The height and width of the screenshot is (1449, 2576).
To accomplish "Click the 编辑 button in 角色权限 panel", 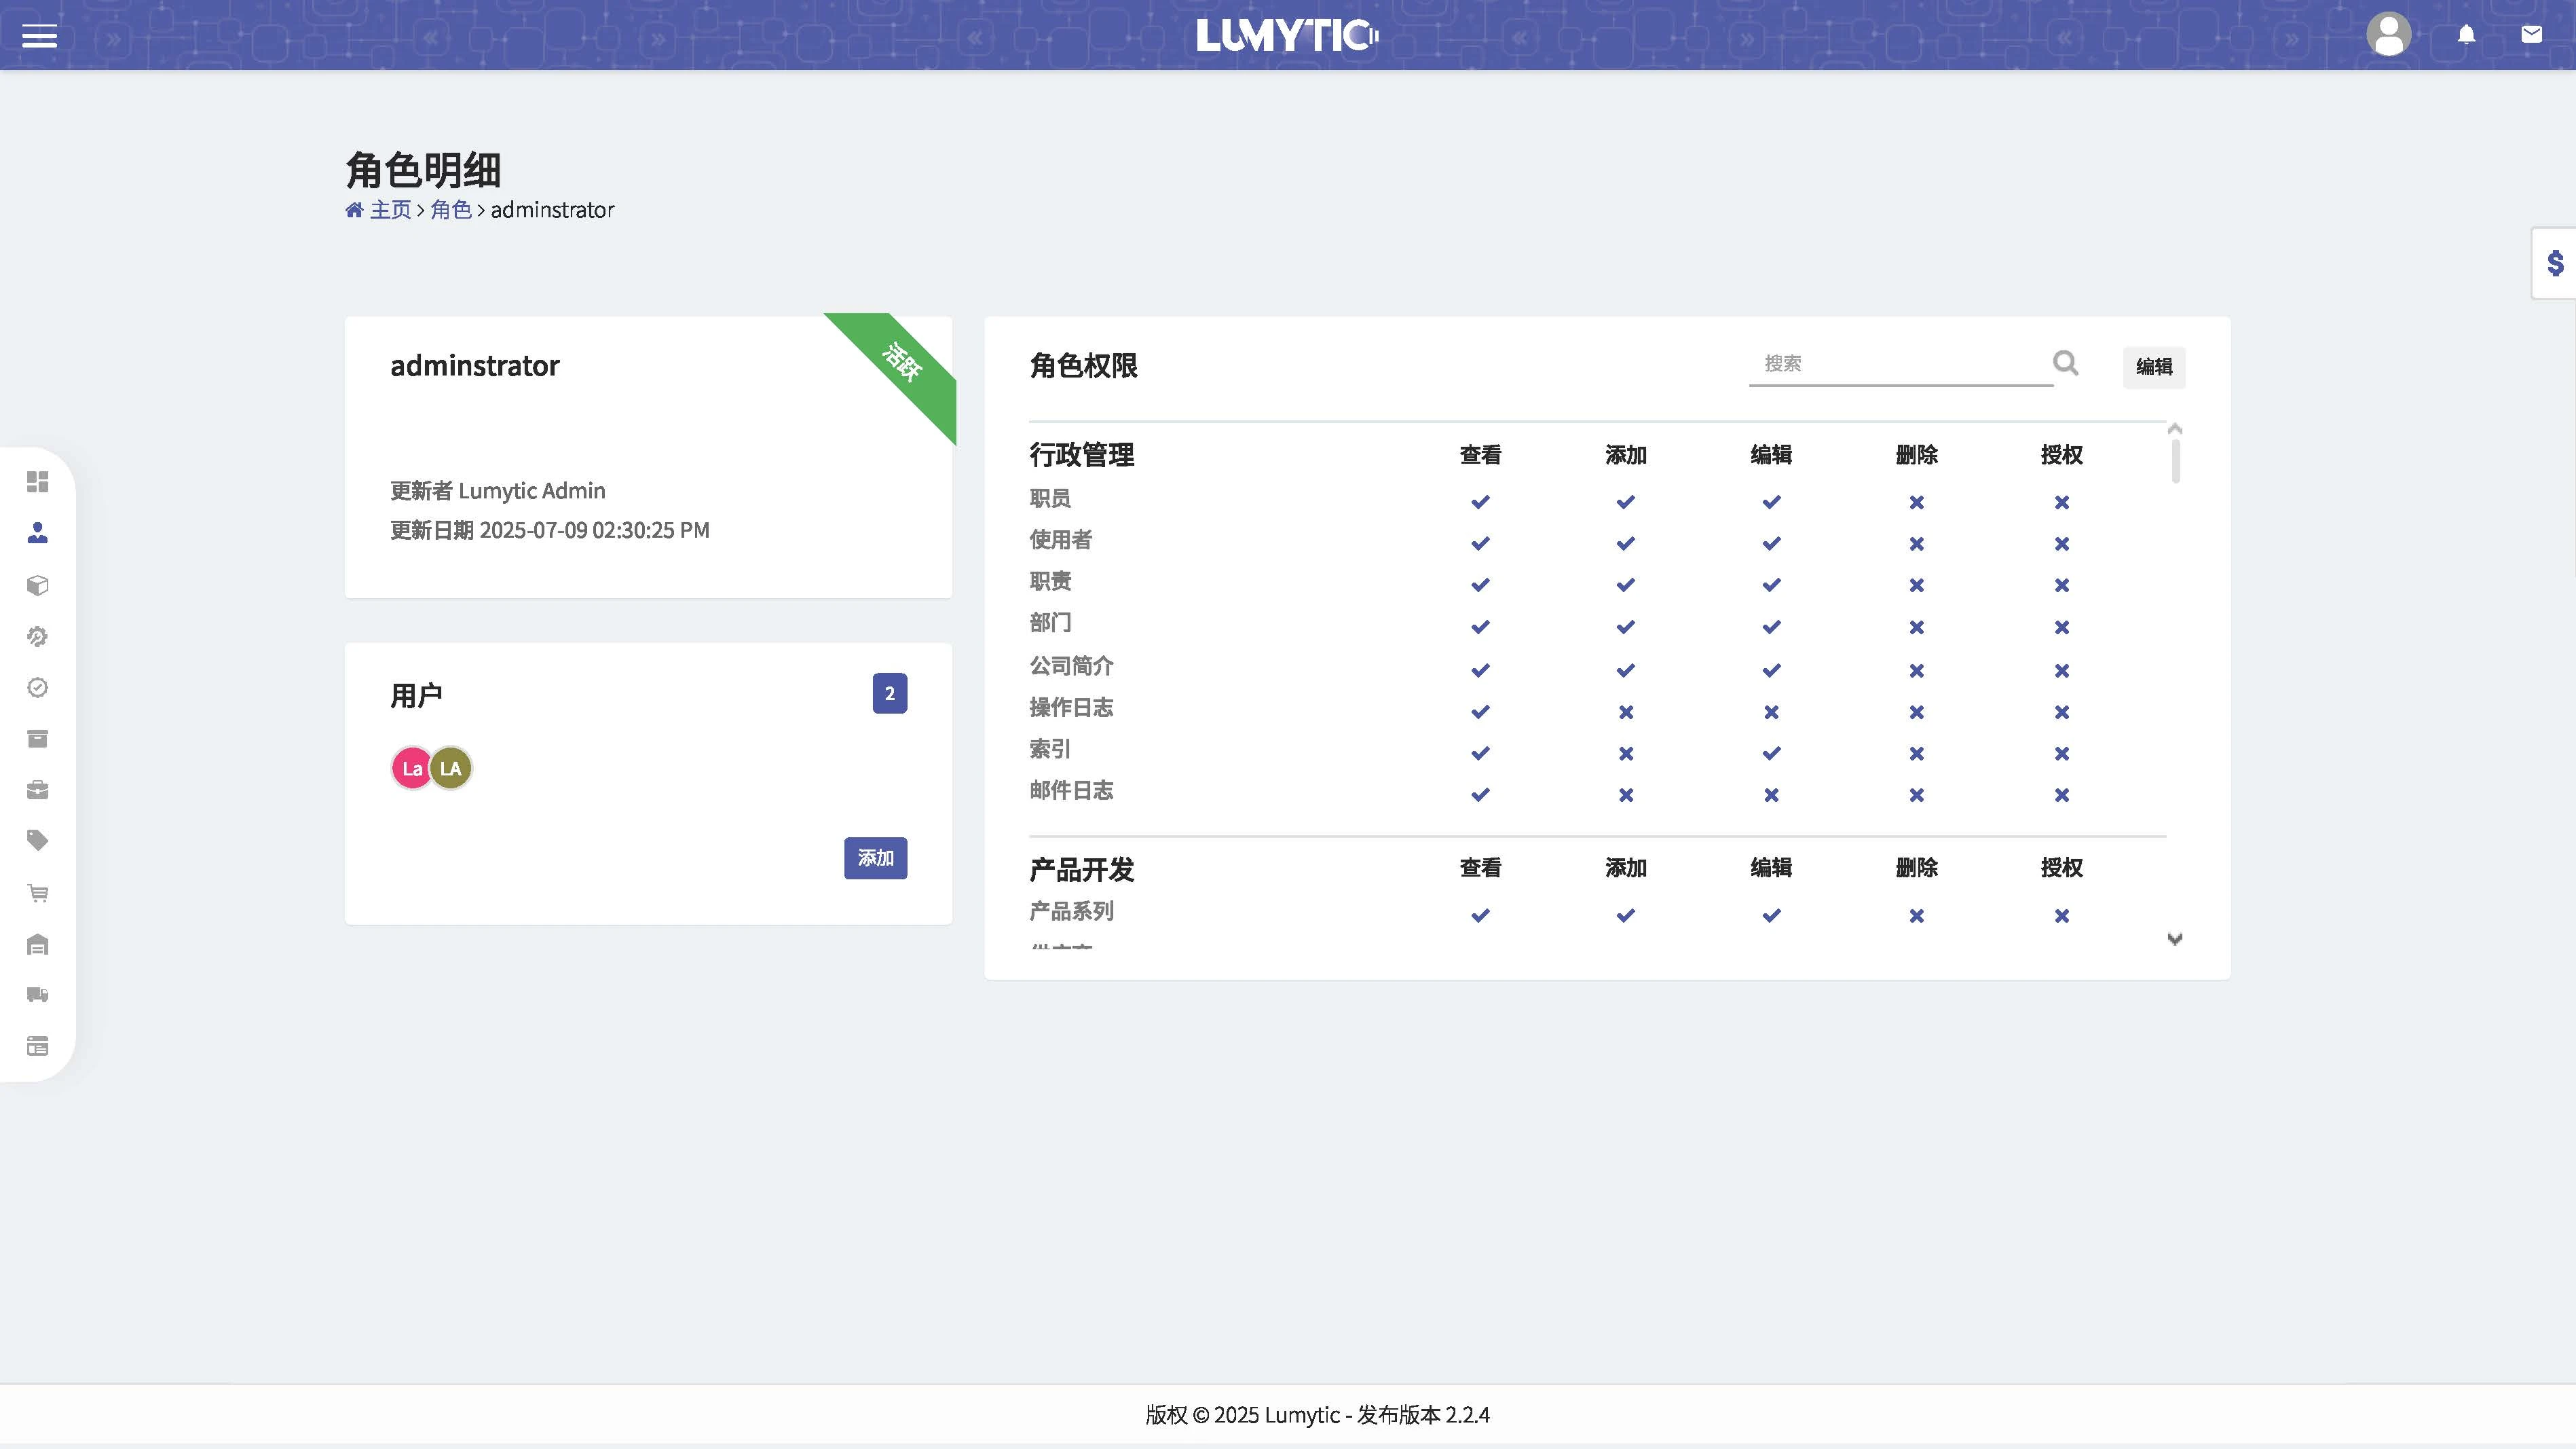I will pos(2154,367).
